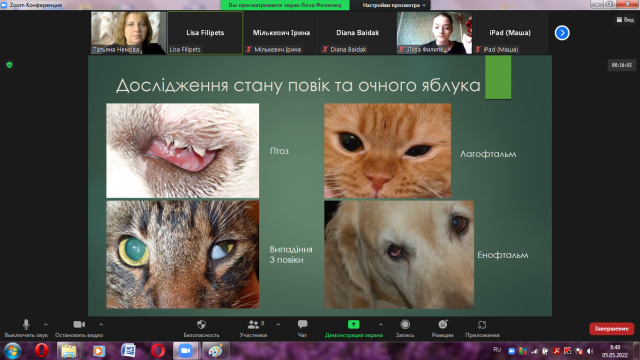Image resolution: width=640 pixels, height=360 pixels.
Task: Click the red Завершение end button
Action: [x=611, y=329]
